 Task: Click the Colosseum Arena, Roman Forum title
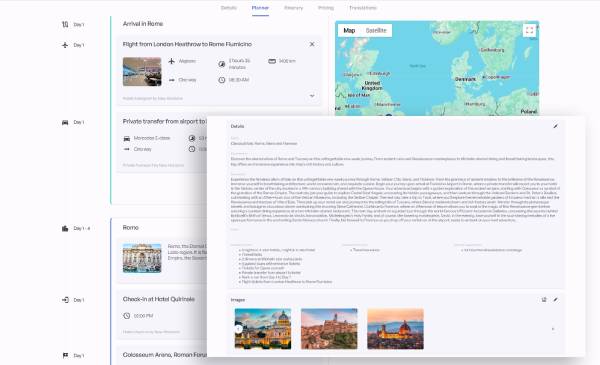point(165,355)
